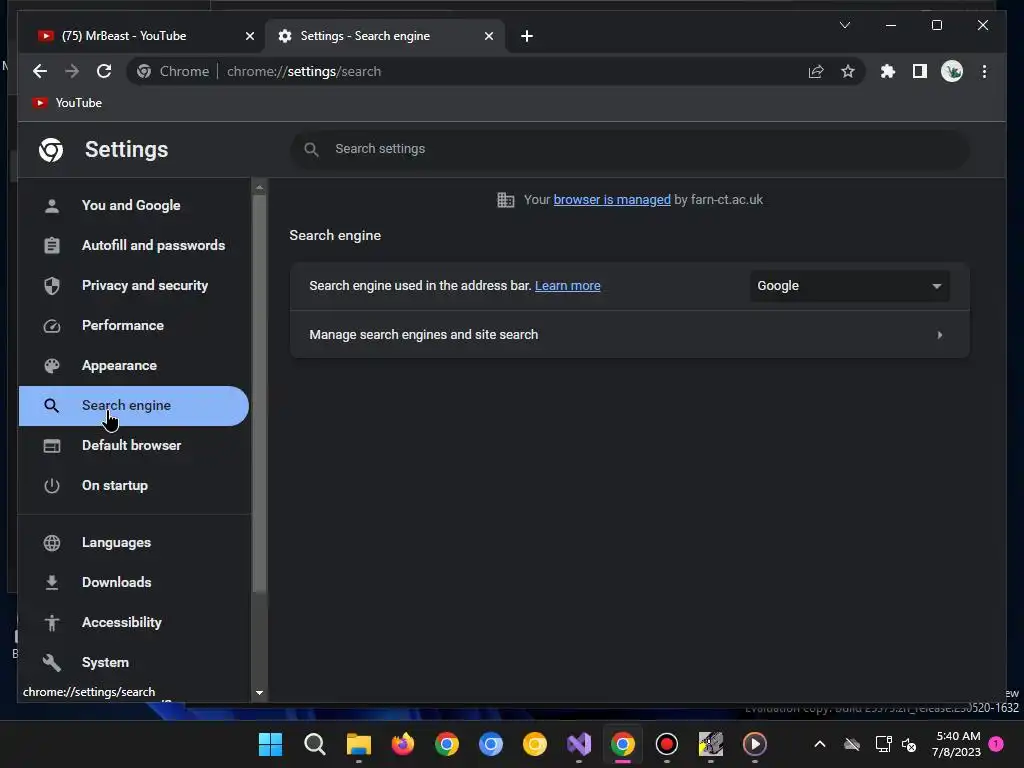Click the sidebar scroll-up arrow
The width and height of the screenshot is (1024, 768).
[x=259, y=187]
